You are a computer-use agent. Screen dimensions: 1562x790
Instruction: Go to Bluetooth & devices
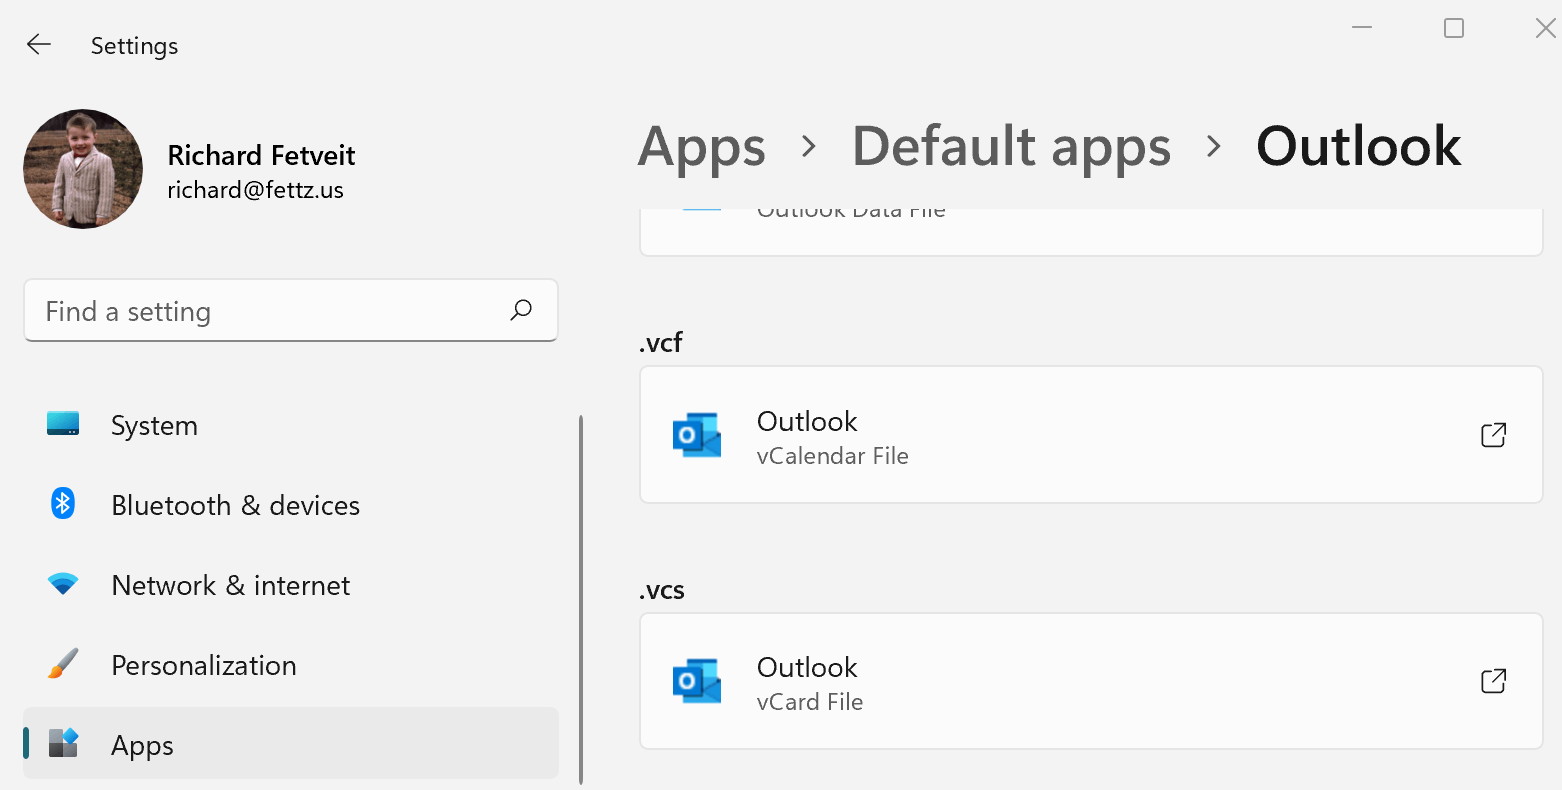pyautogui.click(x=235, y=506)
